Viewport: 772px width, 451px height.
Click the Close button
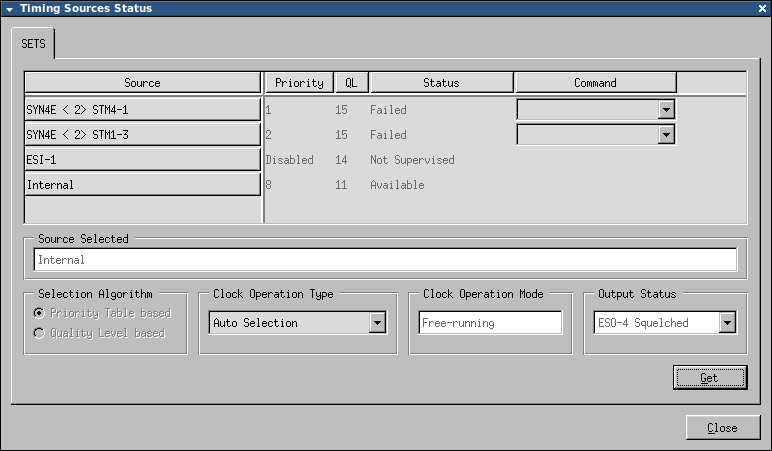(x=722, y=427)
